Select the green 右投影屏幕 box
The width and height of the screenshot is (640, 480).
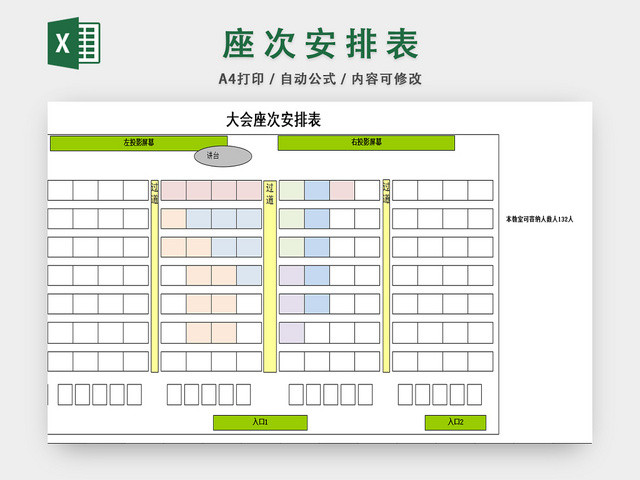click(x=366, y=142)
